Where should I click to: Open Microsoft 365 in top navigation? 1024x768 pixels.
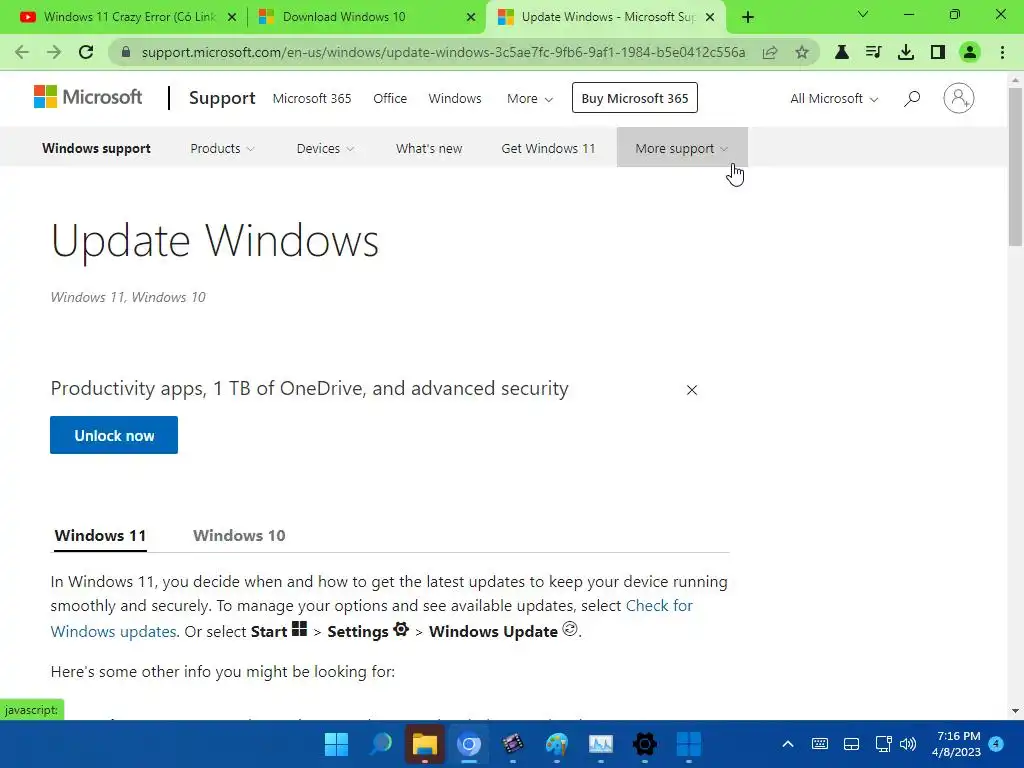(312, 99)
